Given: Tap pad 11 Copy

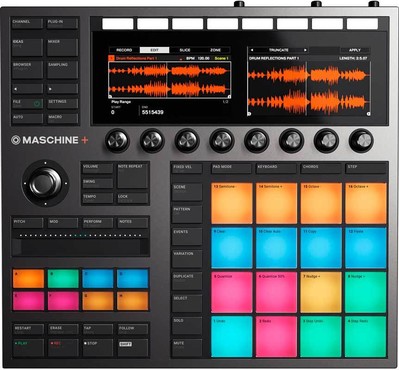Looking at the screenshot, I should pos(321,248).
